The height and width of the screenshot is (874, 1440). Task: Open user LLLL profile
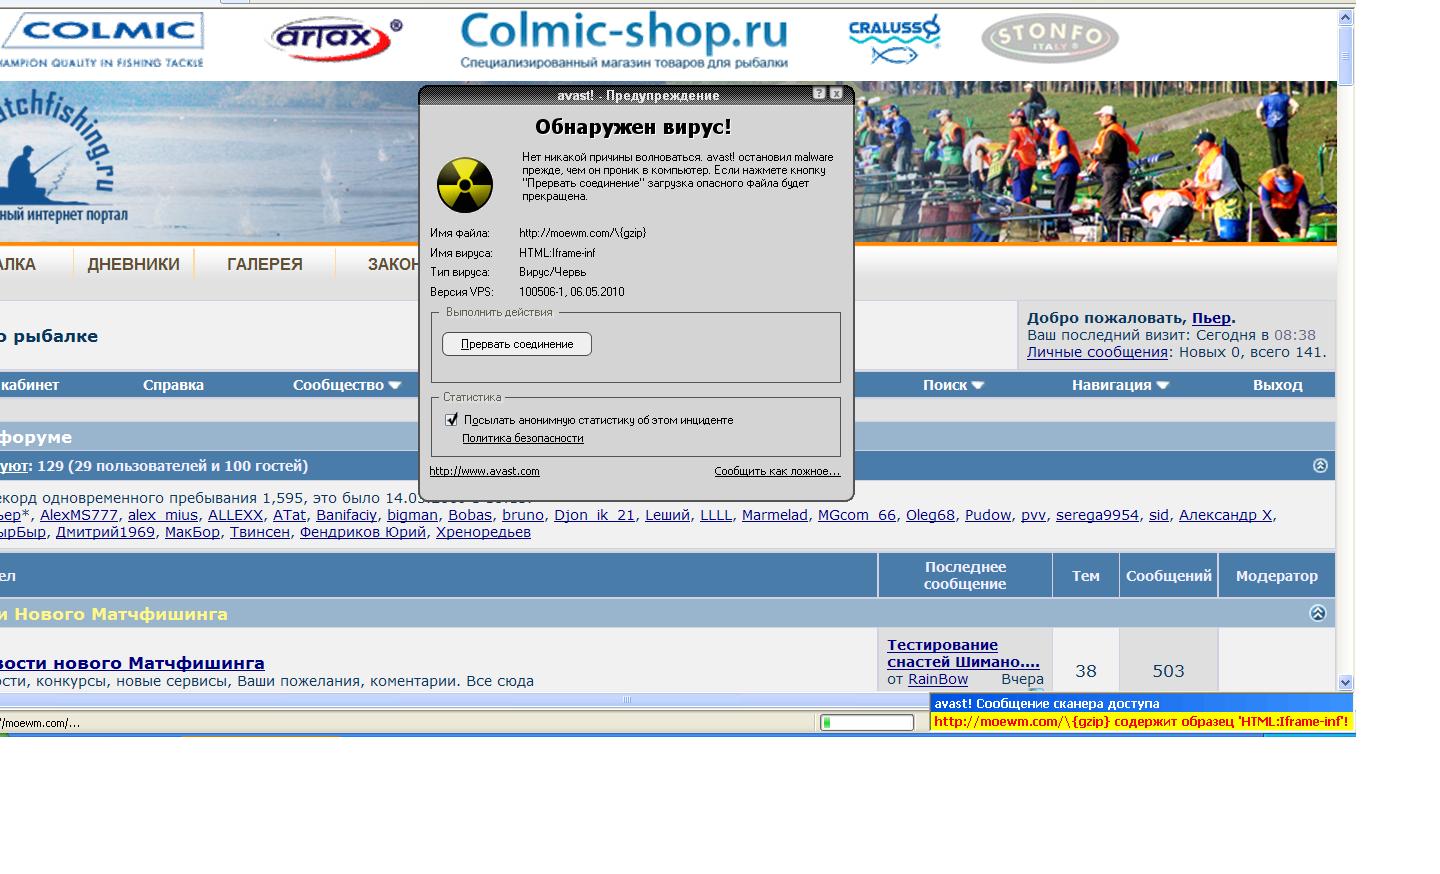(716, 515)
